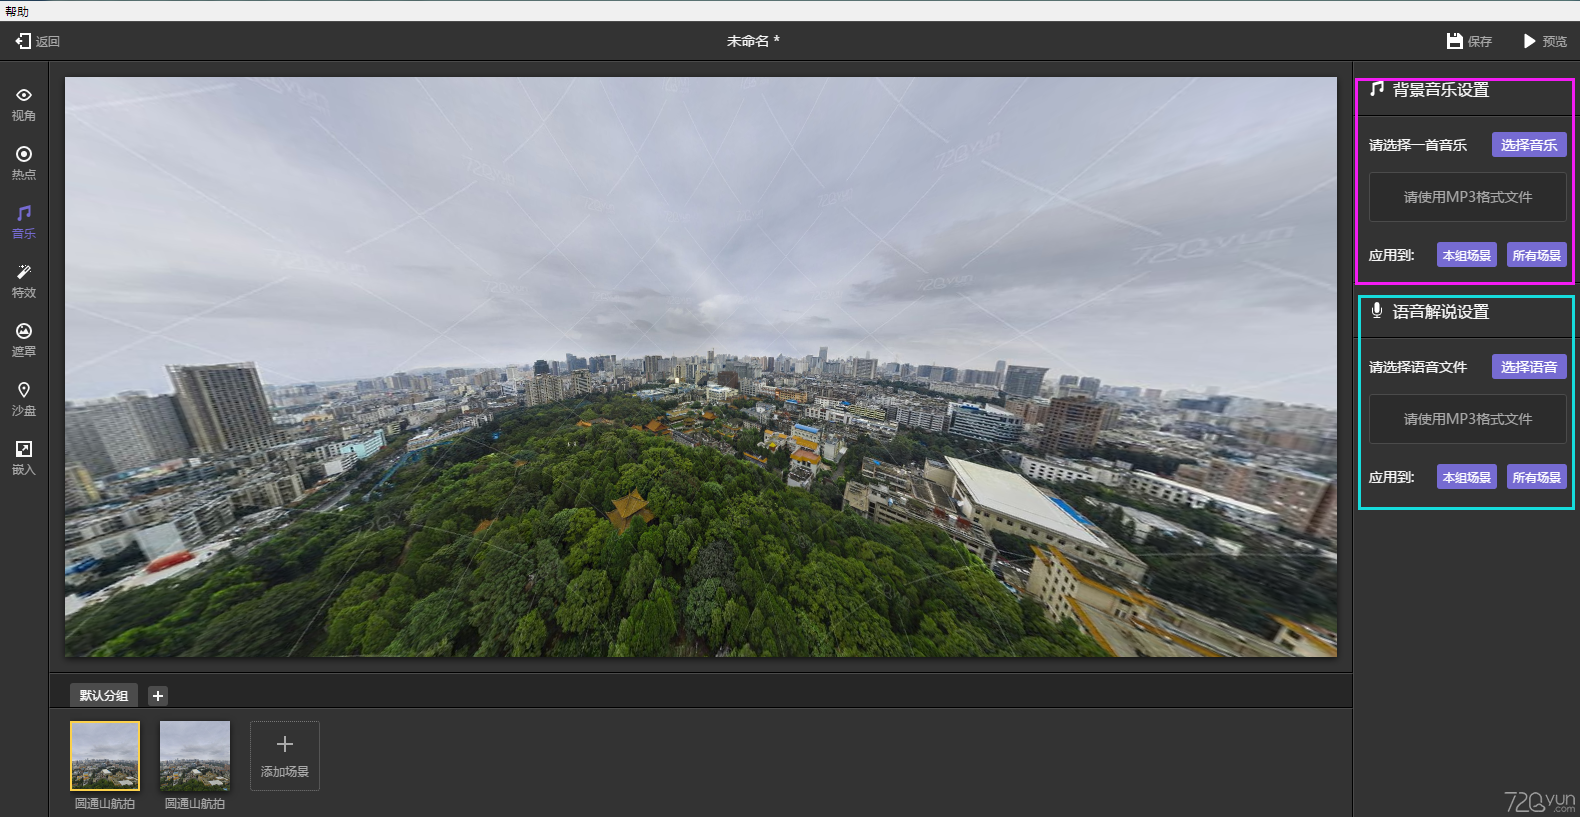Save the project with 保存
Viewport: 1580px width, 817px height.
[x=1469, y=41]
